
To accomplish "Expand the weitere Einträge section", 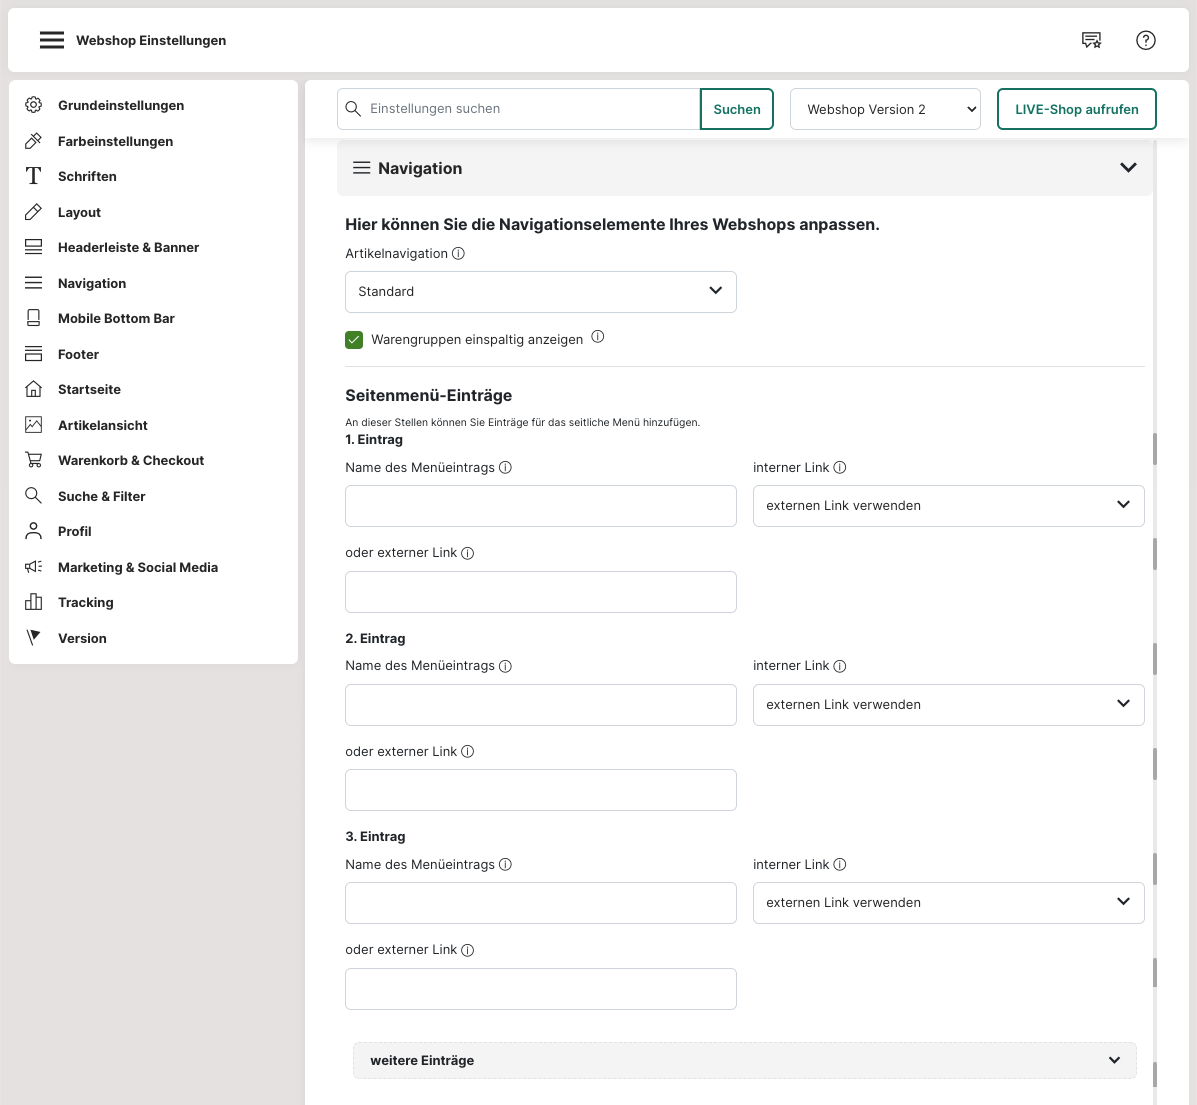I will (744, 1061).
